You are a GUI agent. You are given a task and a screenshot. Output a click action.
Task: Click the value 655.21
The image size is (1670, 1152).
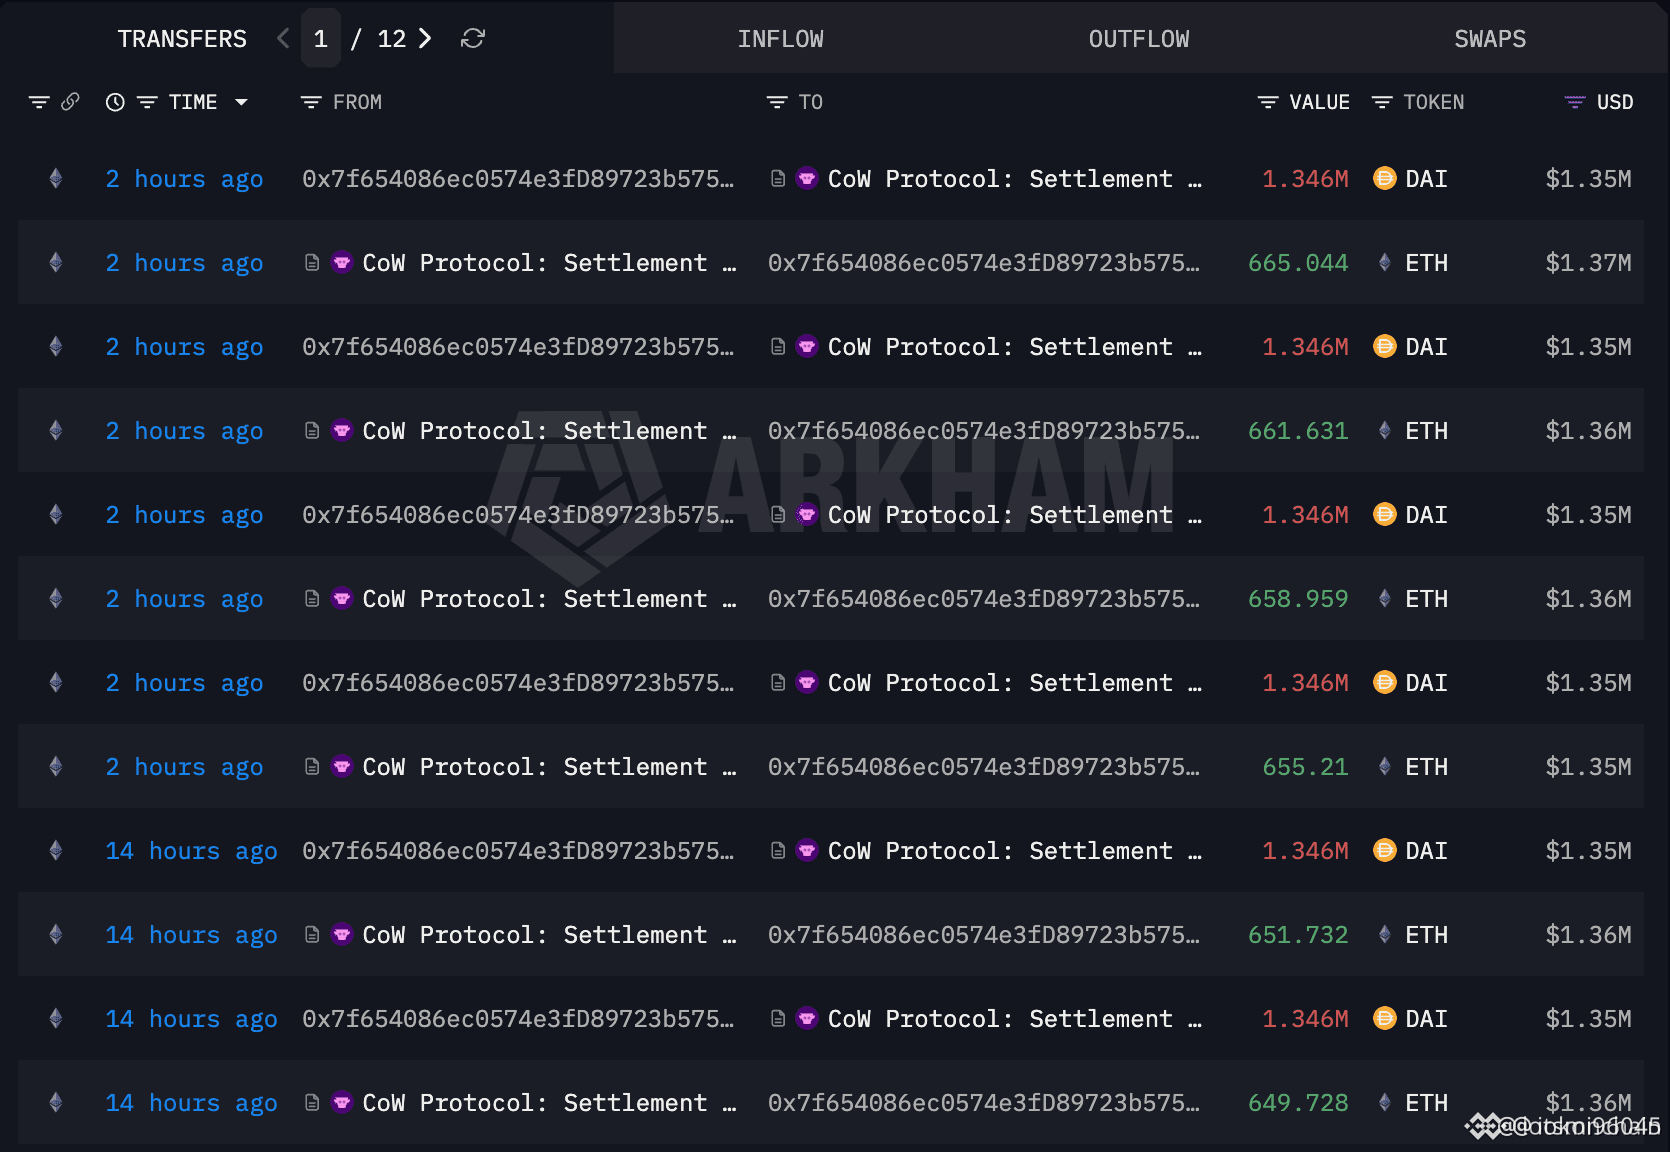pos(1305,767)
